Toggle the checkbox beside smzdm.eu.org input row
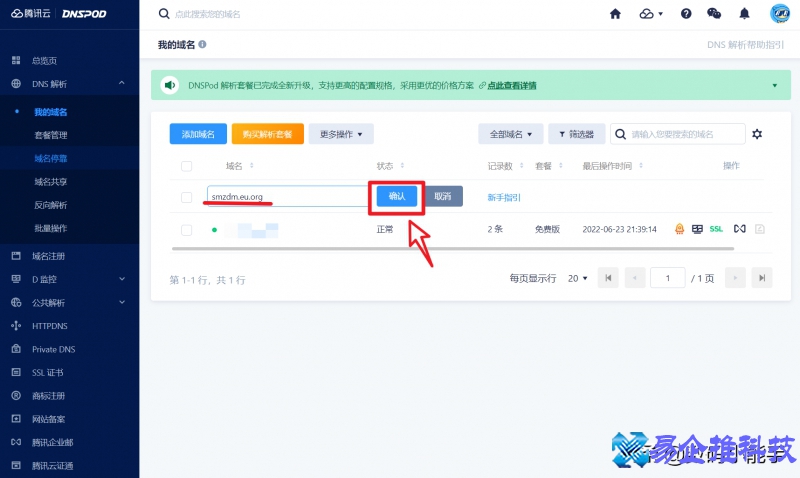The image size is (800, 478). 187,197
